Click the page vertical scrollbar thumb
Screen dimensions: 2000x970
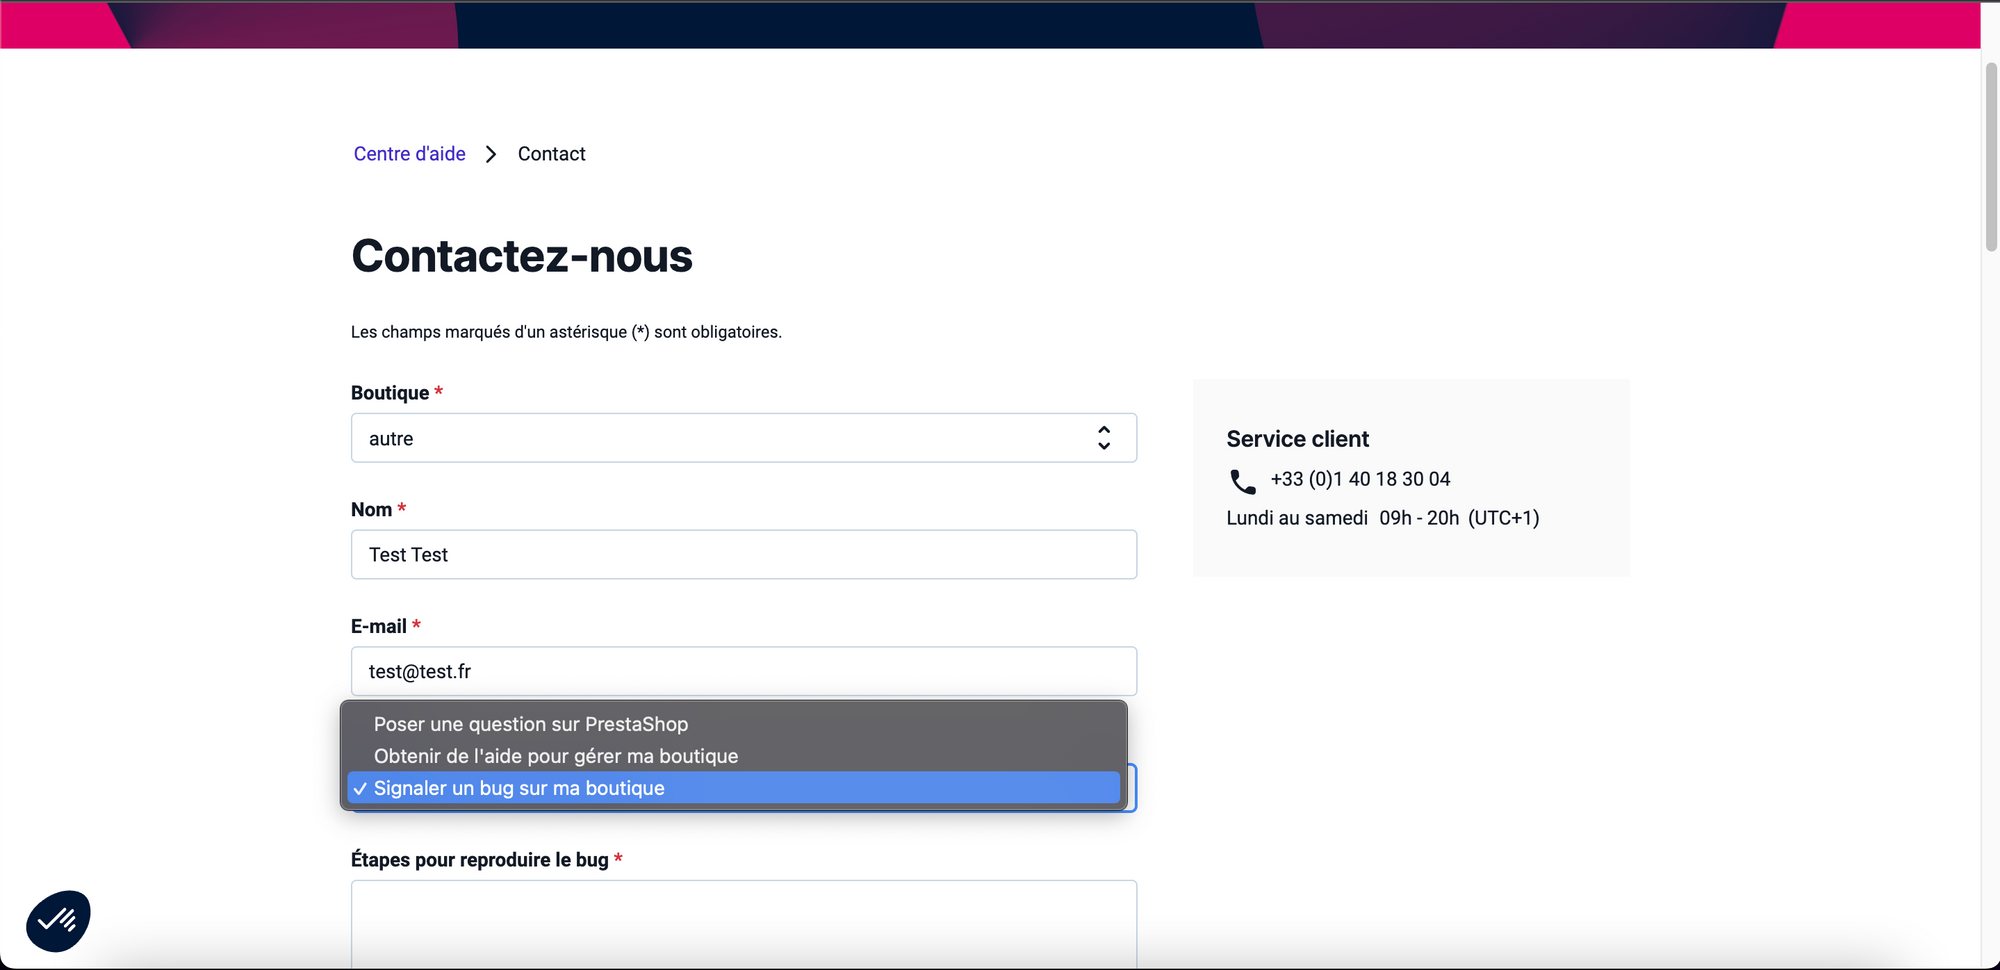tap(1991, 156)
